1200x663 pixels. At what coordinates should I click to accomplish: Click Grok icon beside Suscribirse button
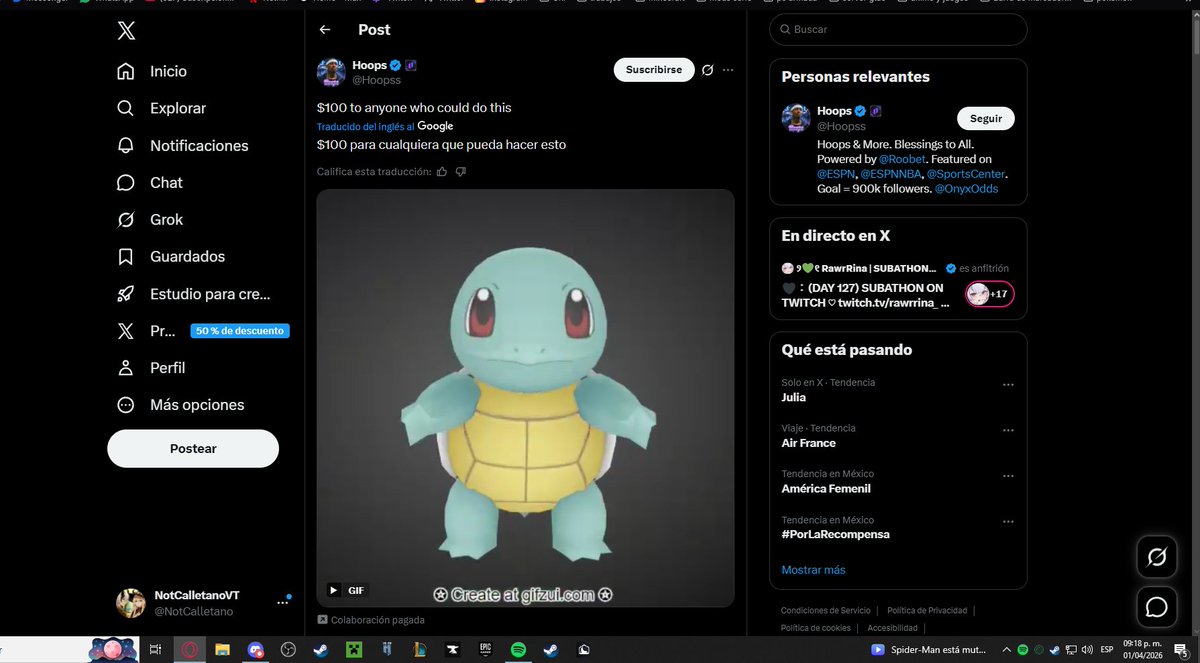(x=707, y=70)
